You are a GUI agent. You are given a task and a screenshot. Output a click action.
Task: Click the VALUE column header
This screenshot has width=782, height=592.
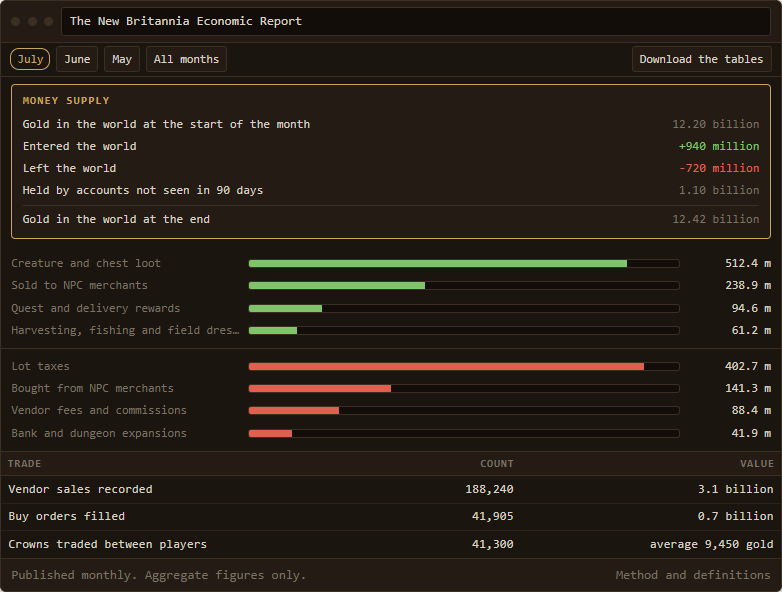[x=757, y=464]
